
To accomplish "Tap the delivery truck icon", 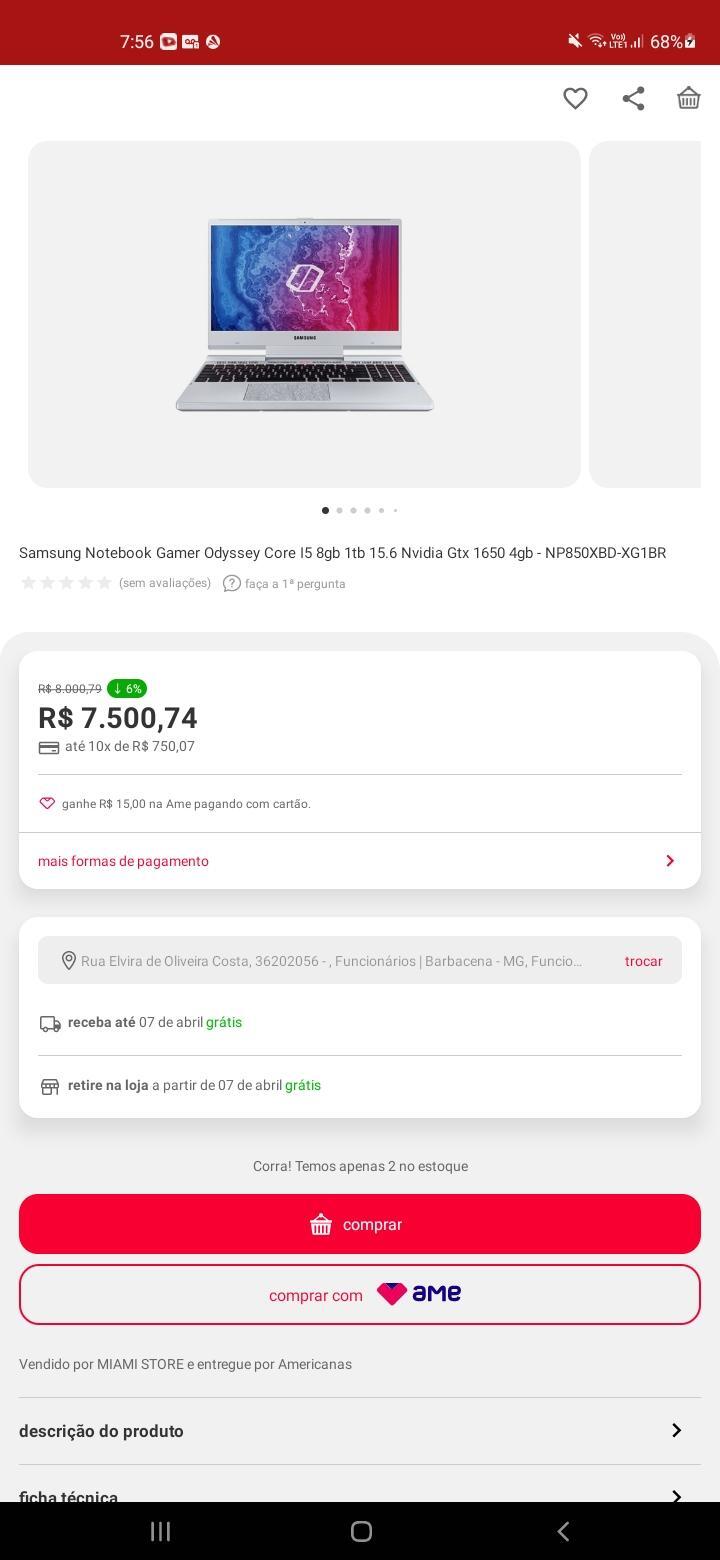I will pos(50,1023).
